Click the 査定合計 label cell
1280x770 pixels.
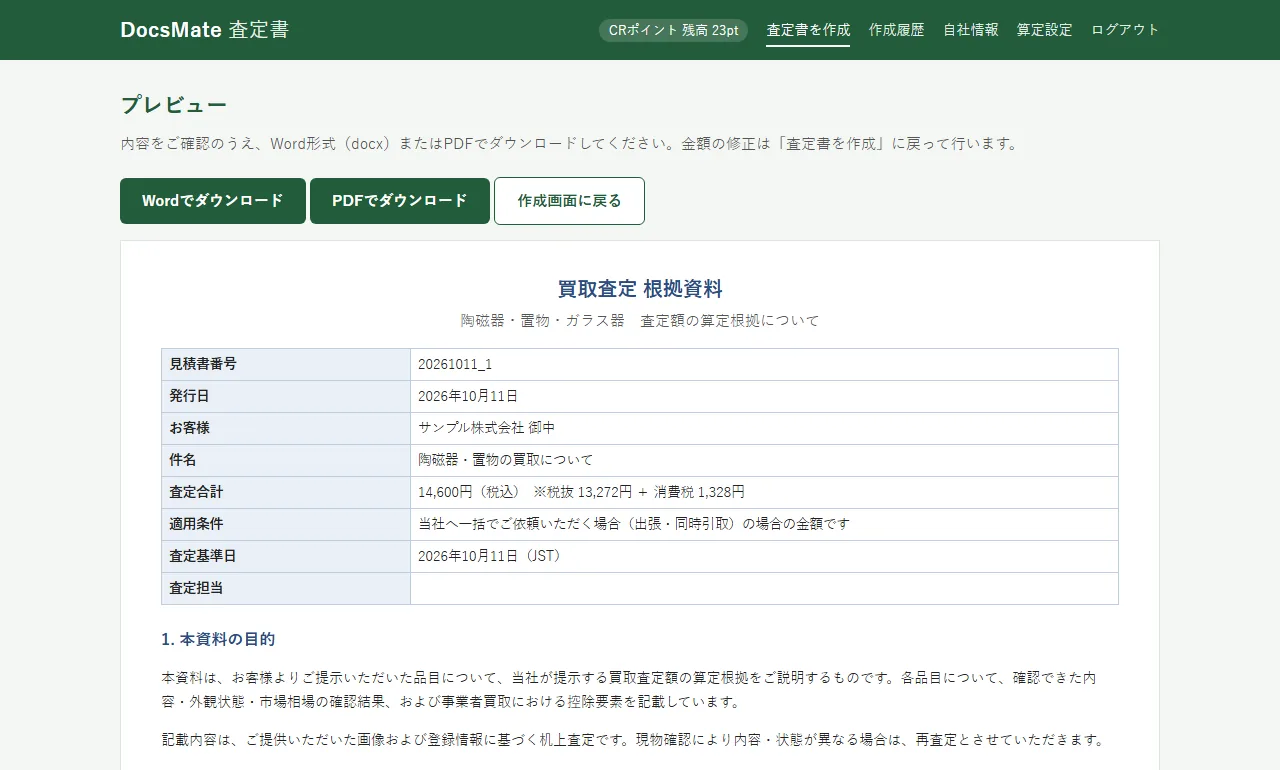click(286, 492)
